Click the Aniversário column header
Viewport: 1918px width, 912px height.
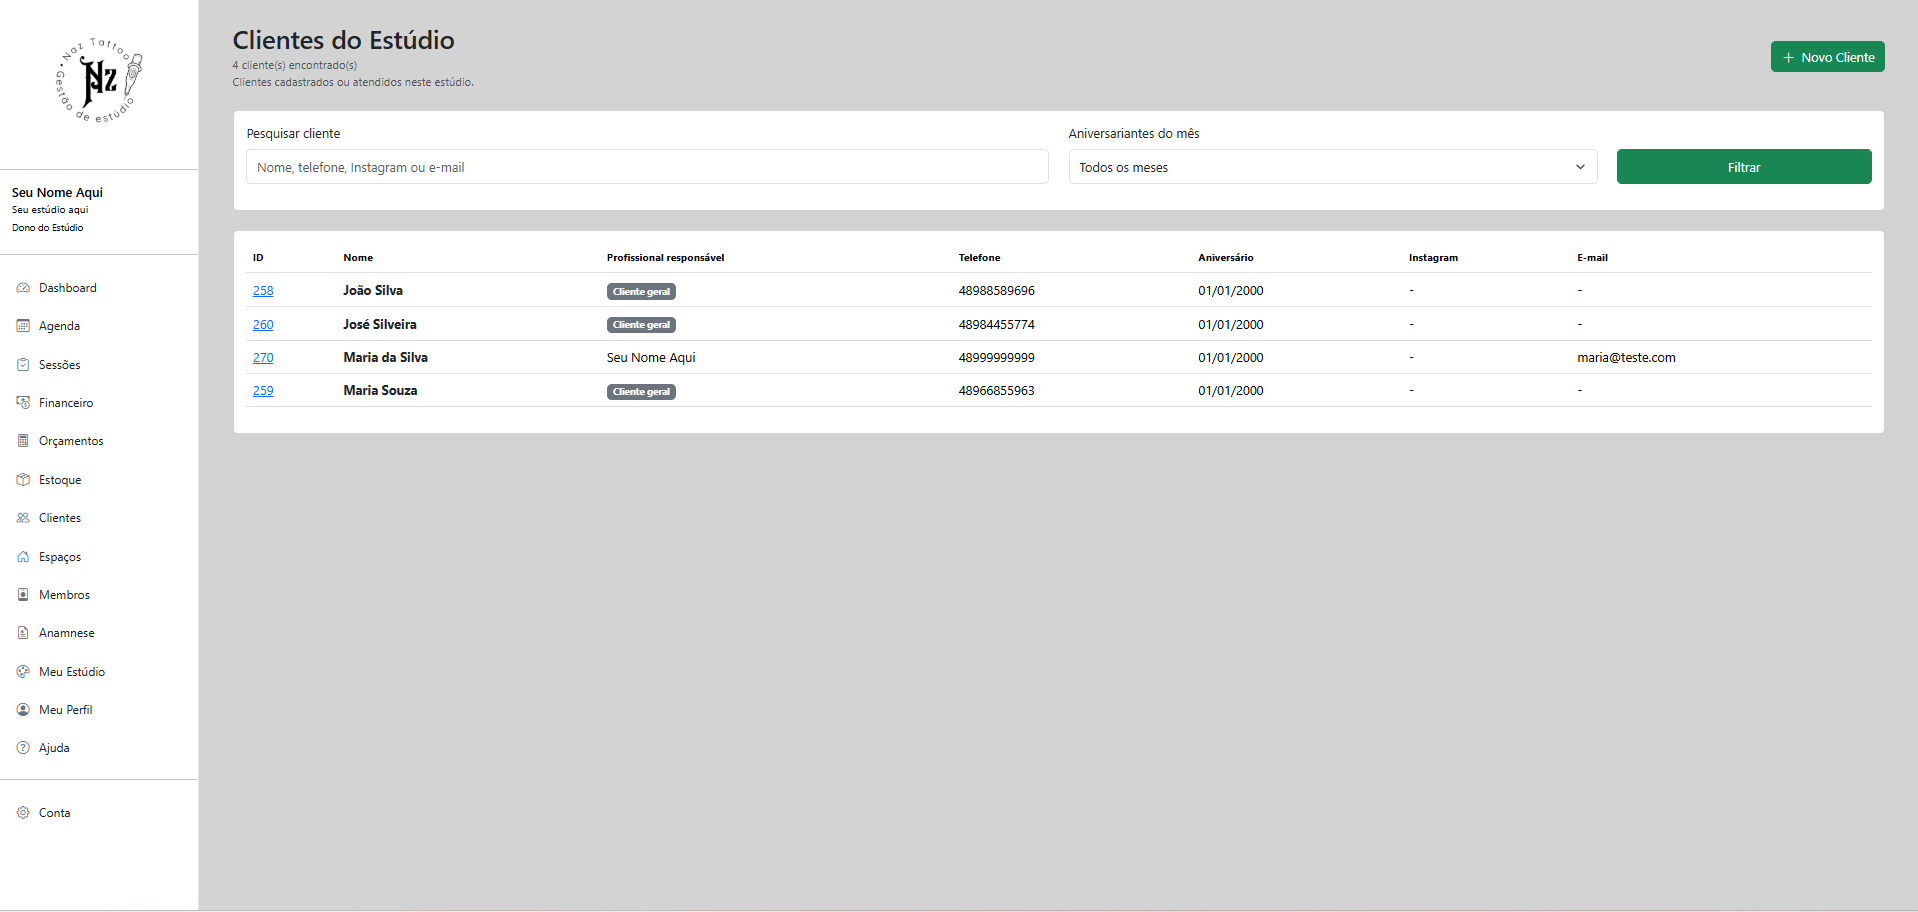1225,258
